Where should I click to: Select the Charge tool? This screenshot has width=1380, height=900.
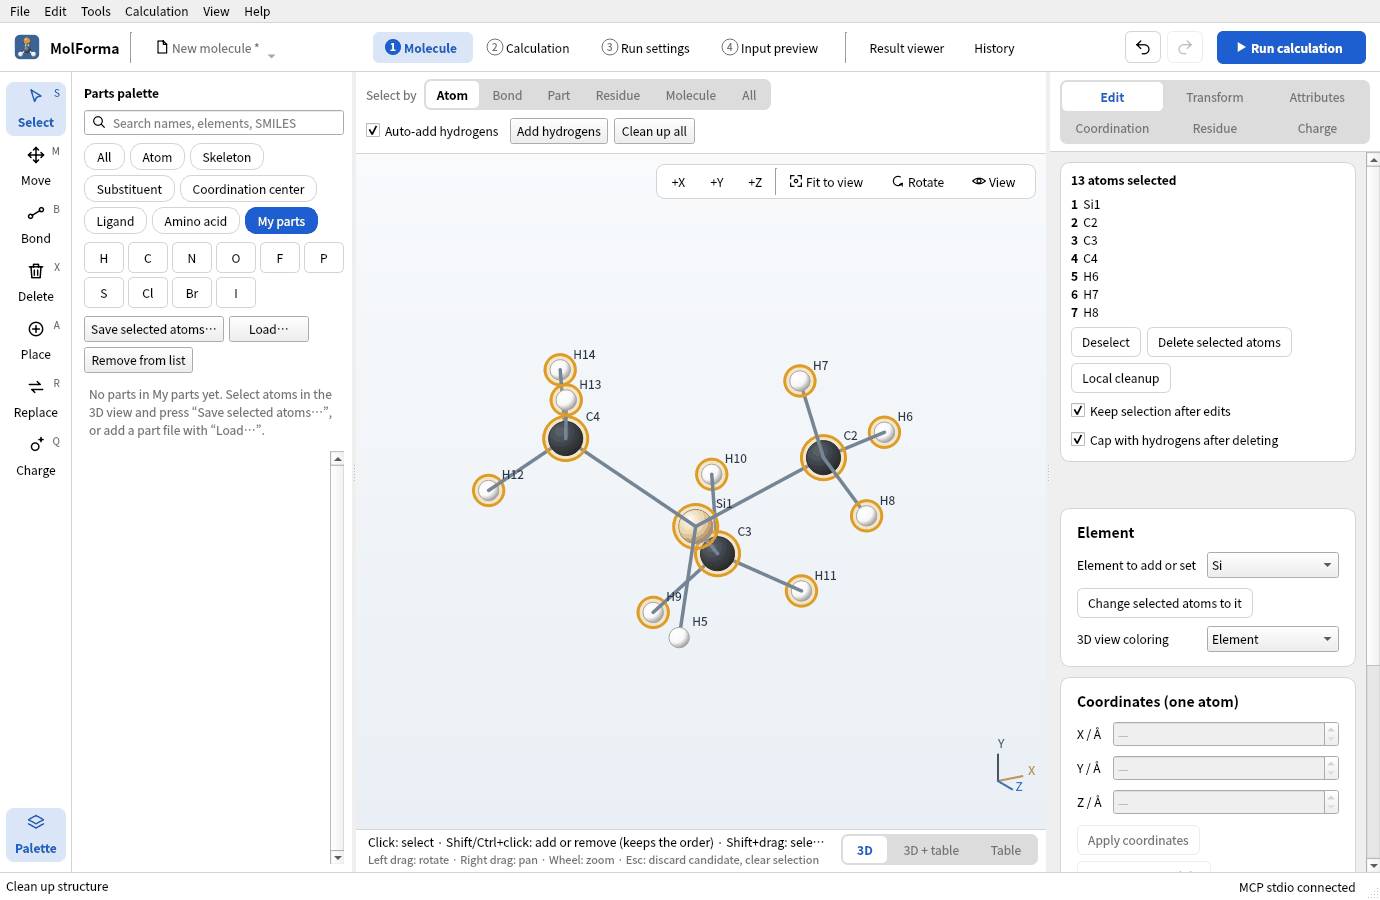(36, 457)
